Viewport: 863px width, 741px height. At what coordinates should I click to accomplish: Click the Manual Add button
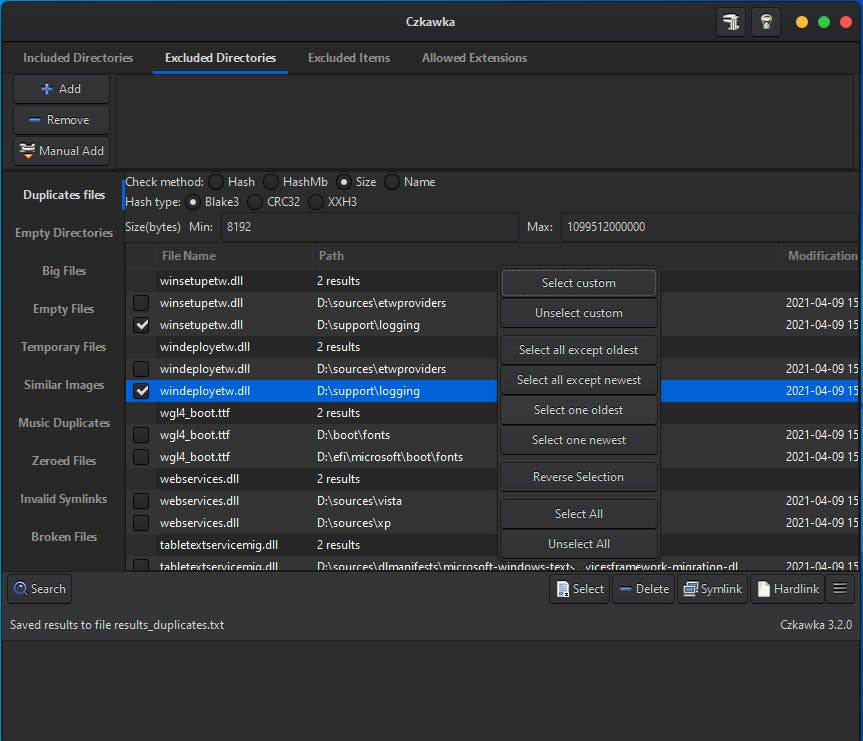62,151
